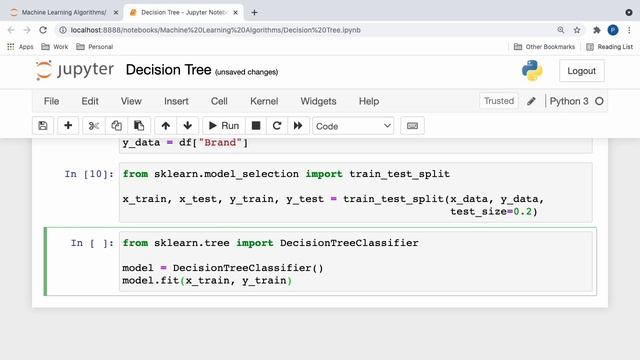Click the DecisionTreeClassifier code cell
This screenshot has width=640, height=360.
[356, 262]
